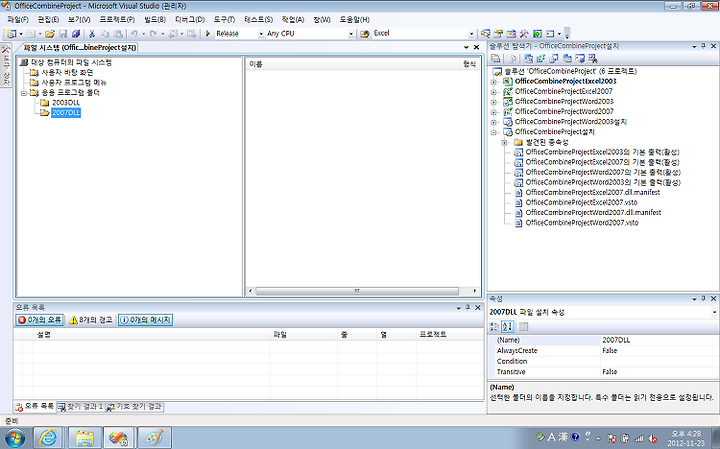Click the (Name) property value field
Image resolution: width=720 pixels, height=449 pixels.
[x=659, y=340]
